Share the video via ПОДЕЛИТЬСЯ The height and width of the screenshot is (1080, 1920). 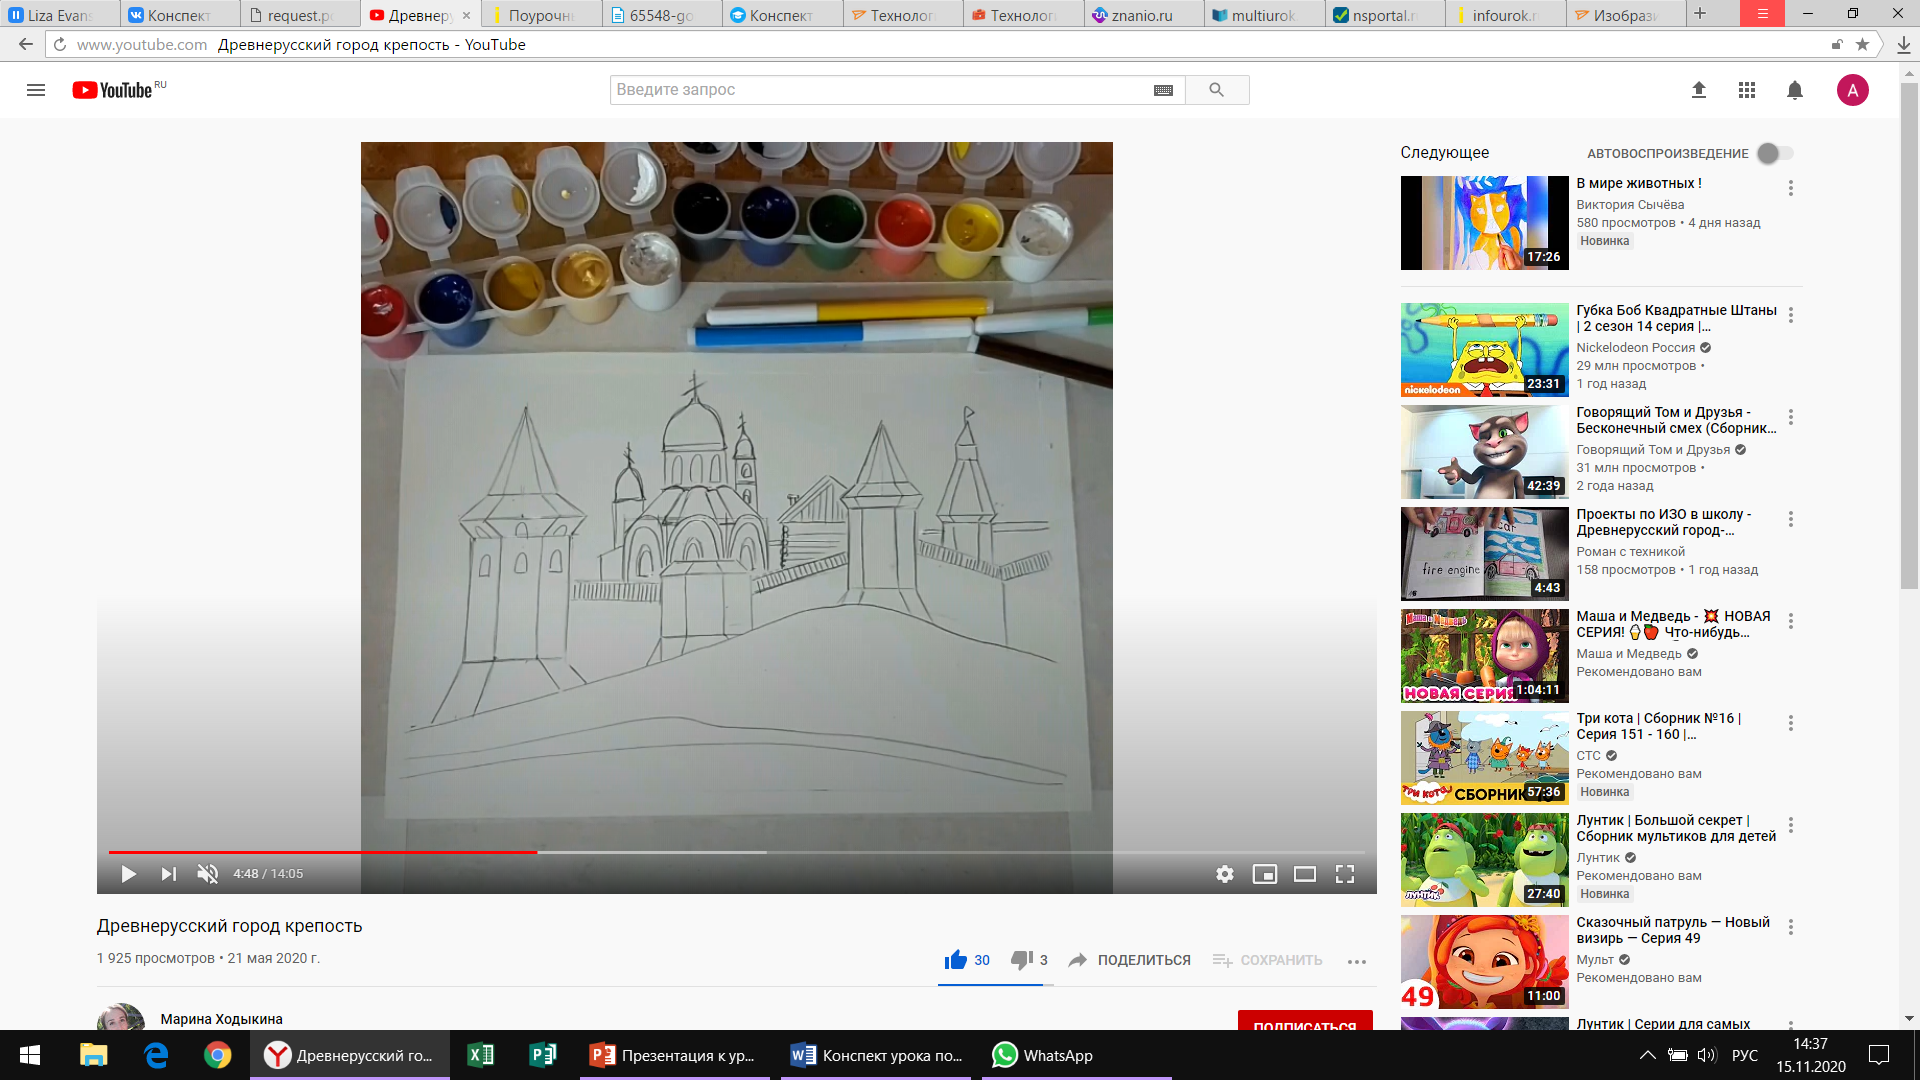tap(1130, 960)
